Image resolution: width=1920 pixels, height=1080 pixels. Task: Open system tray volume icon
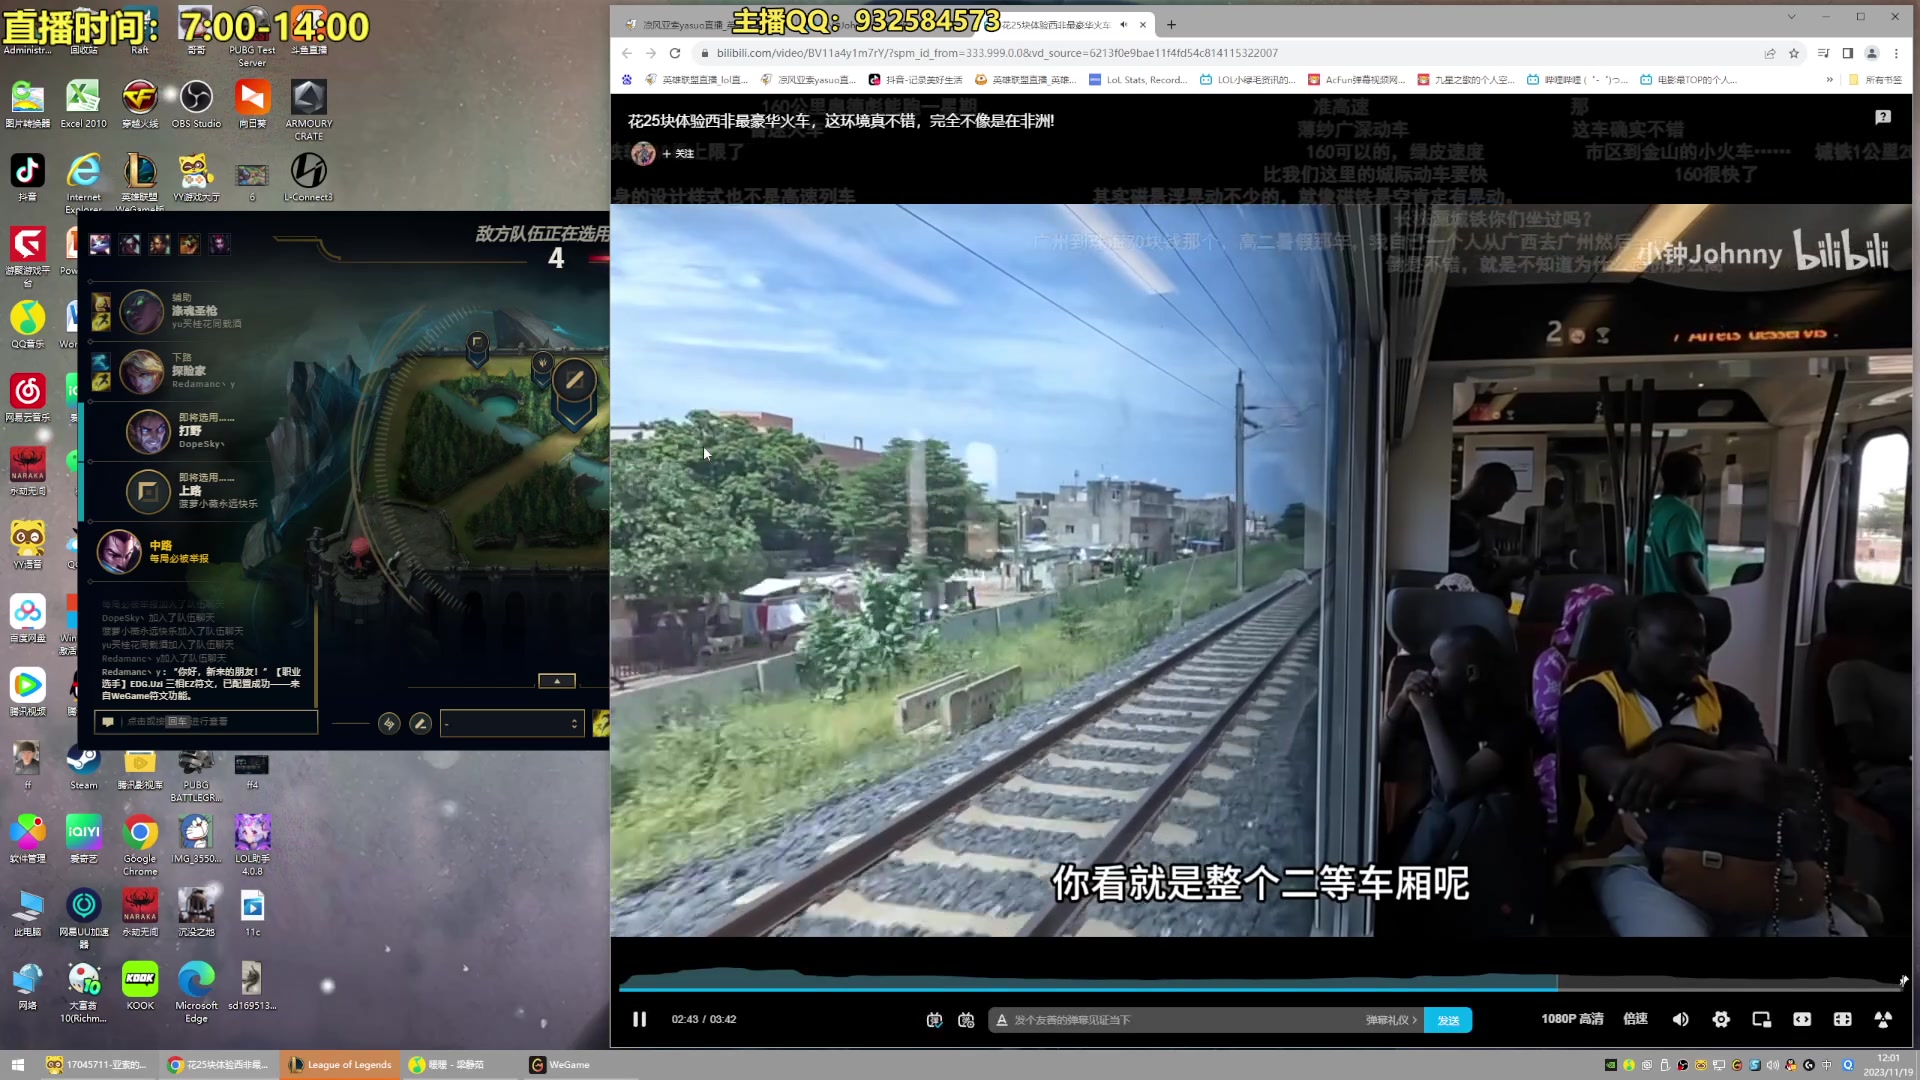tap(1773, 1065)
